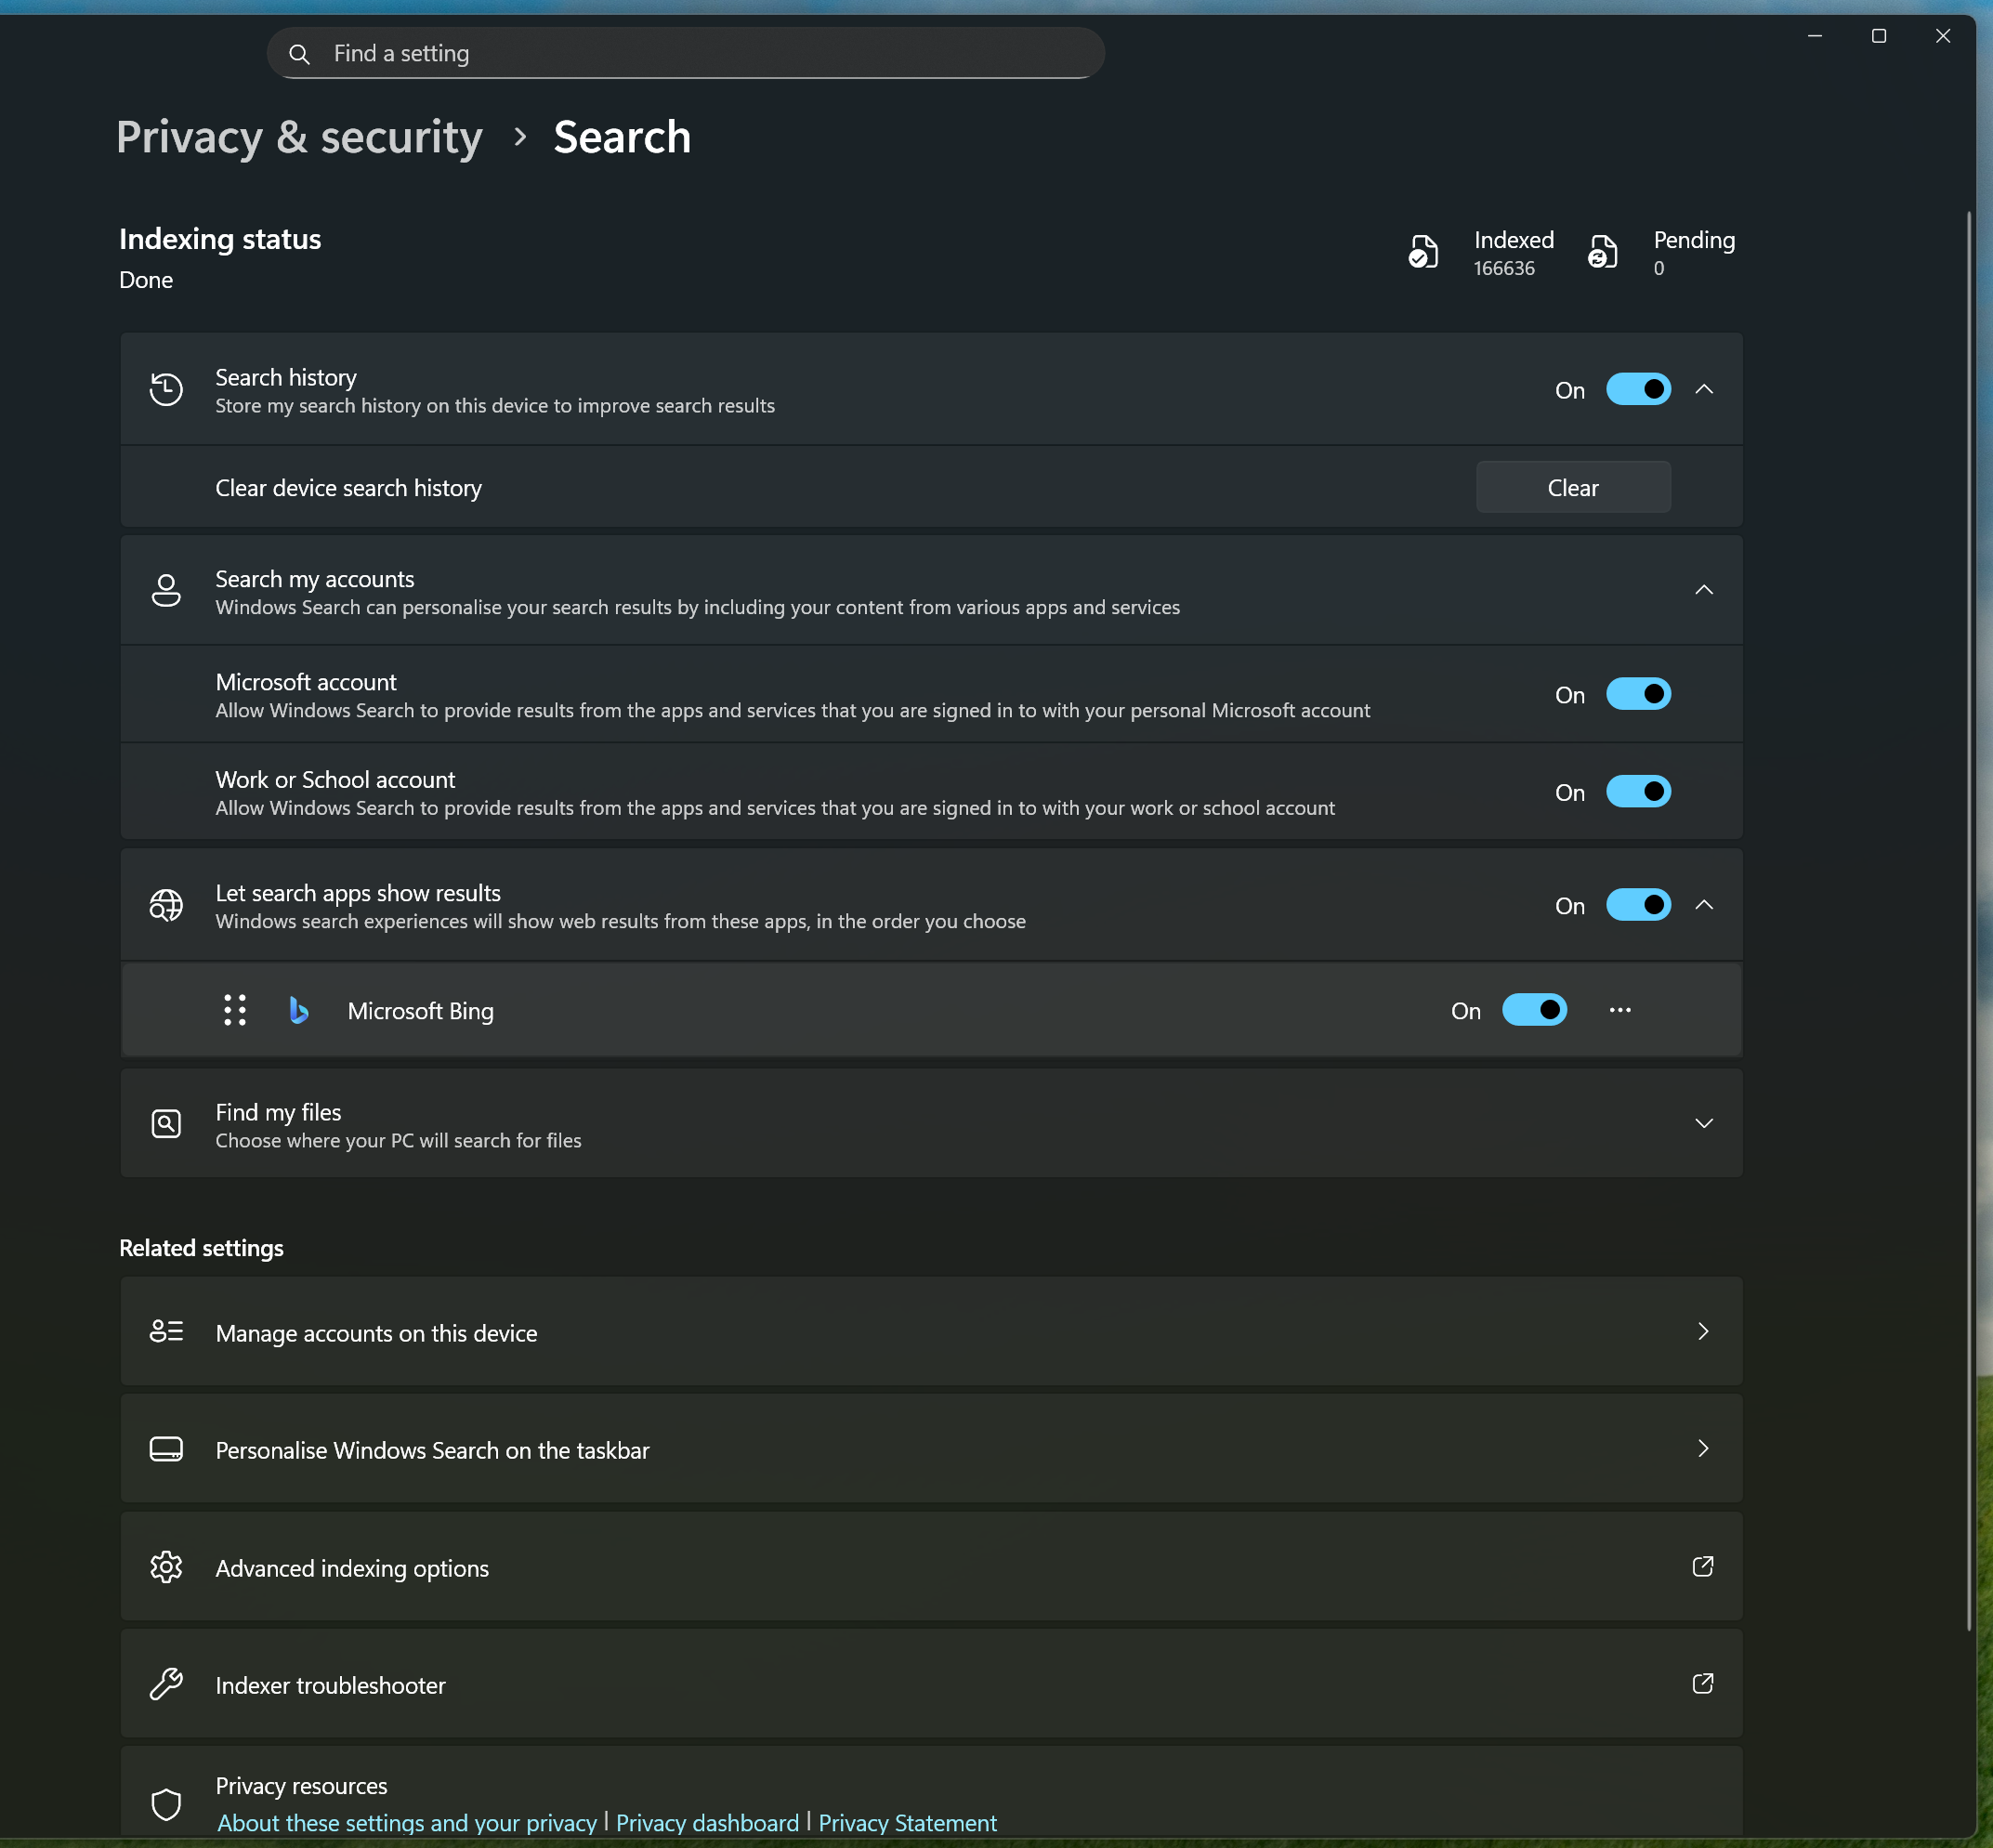
Task: Click the Indexed files status icon
Action: pyautogui.click(x=1422, y=252)
